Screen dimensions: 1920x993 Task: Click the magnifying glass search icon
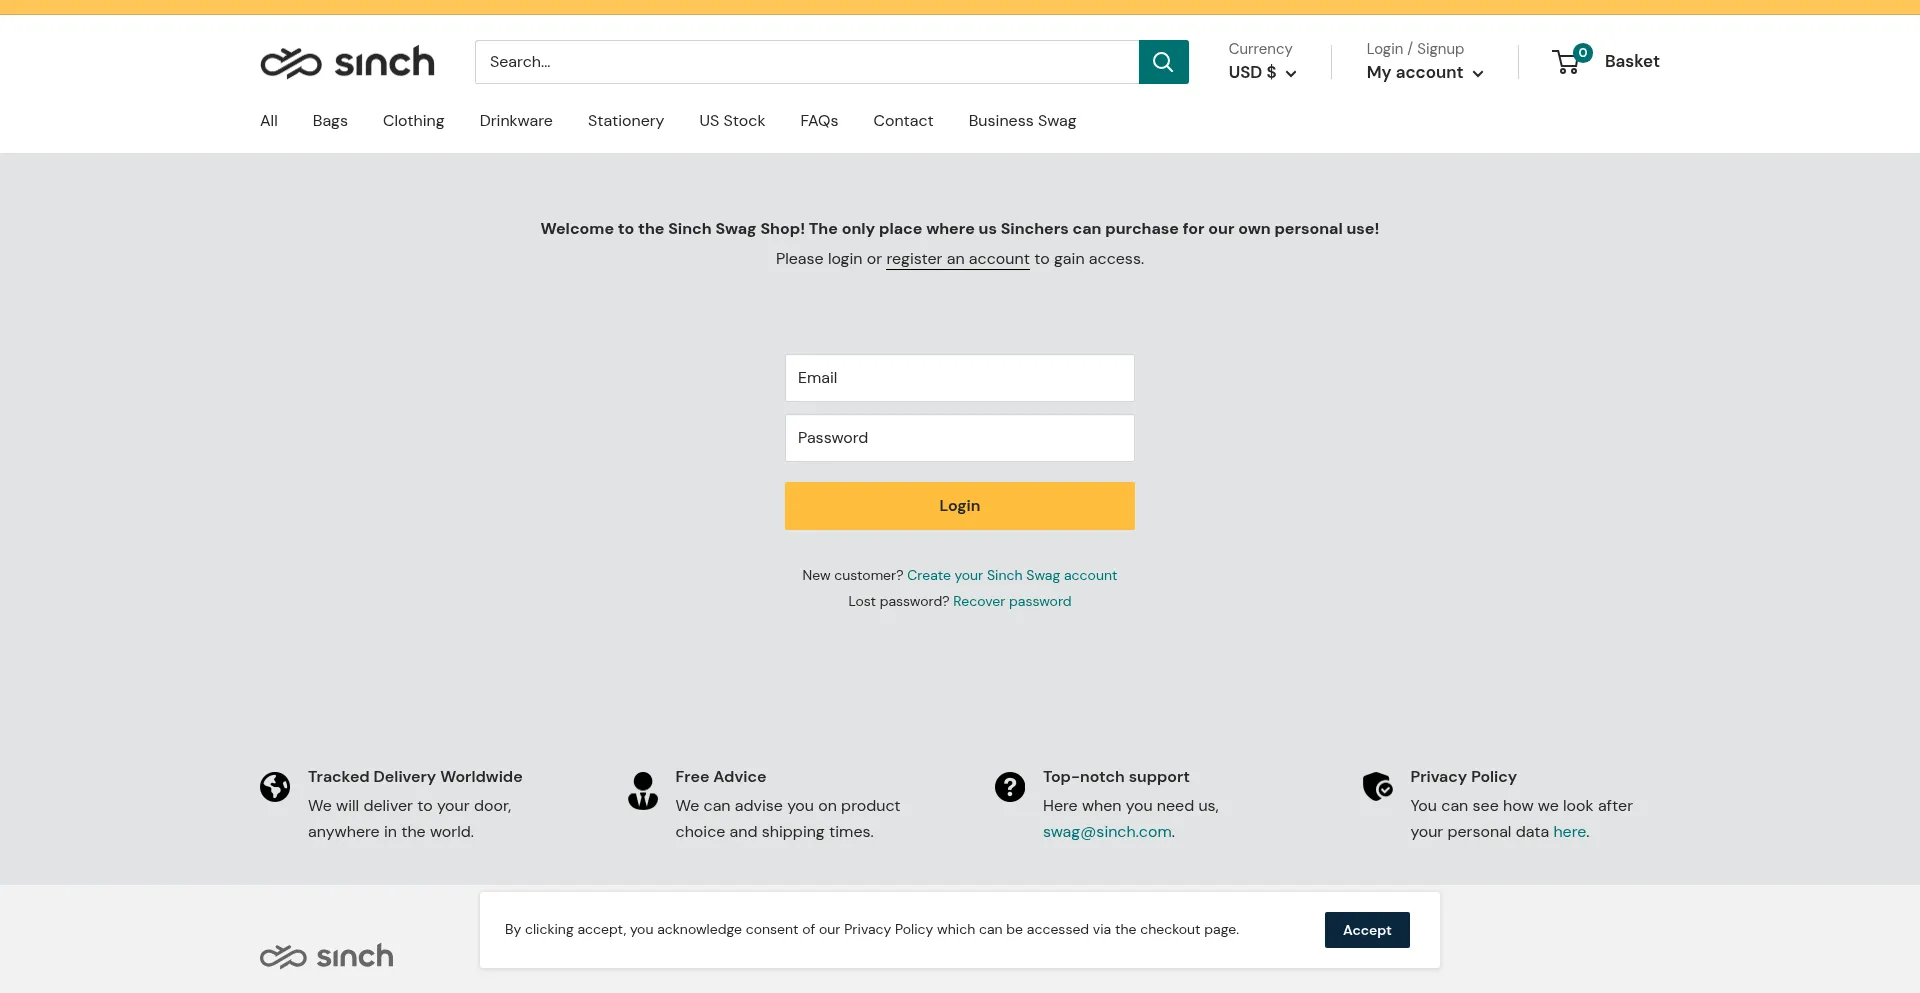(1163, 62)
